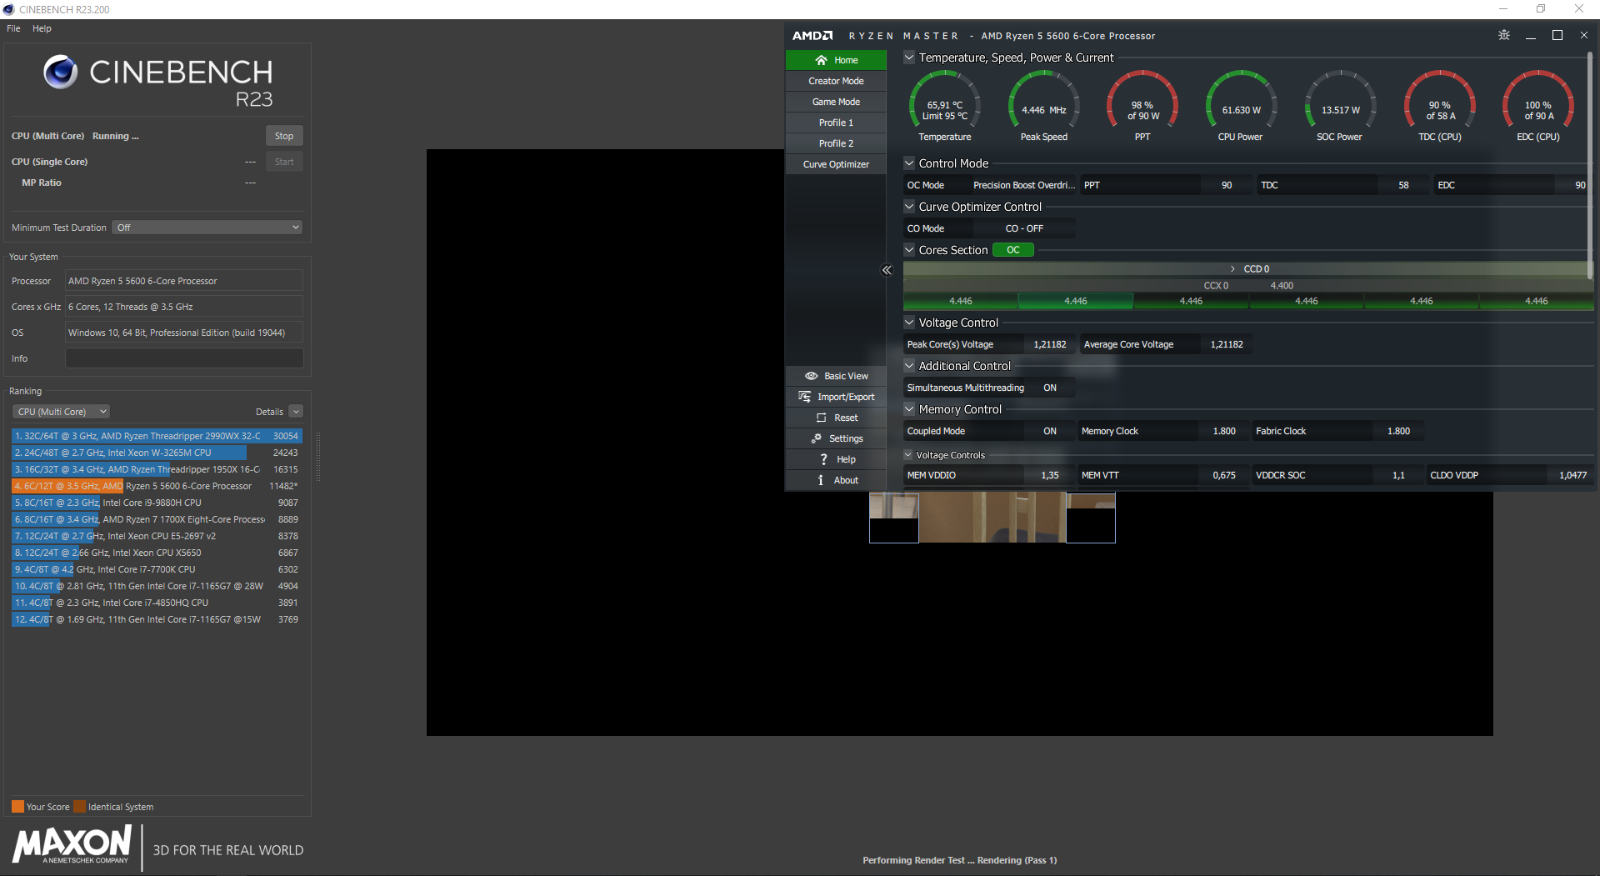Screen dimensions: 1600x876
Task: Select the Game Mode tab
Action: click(x=836, y=102)
